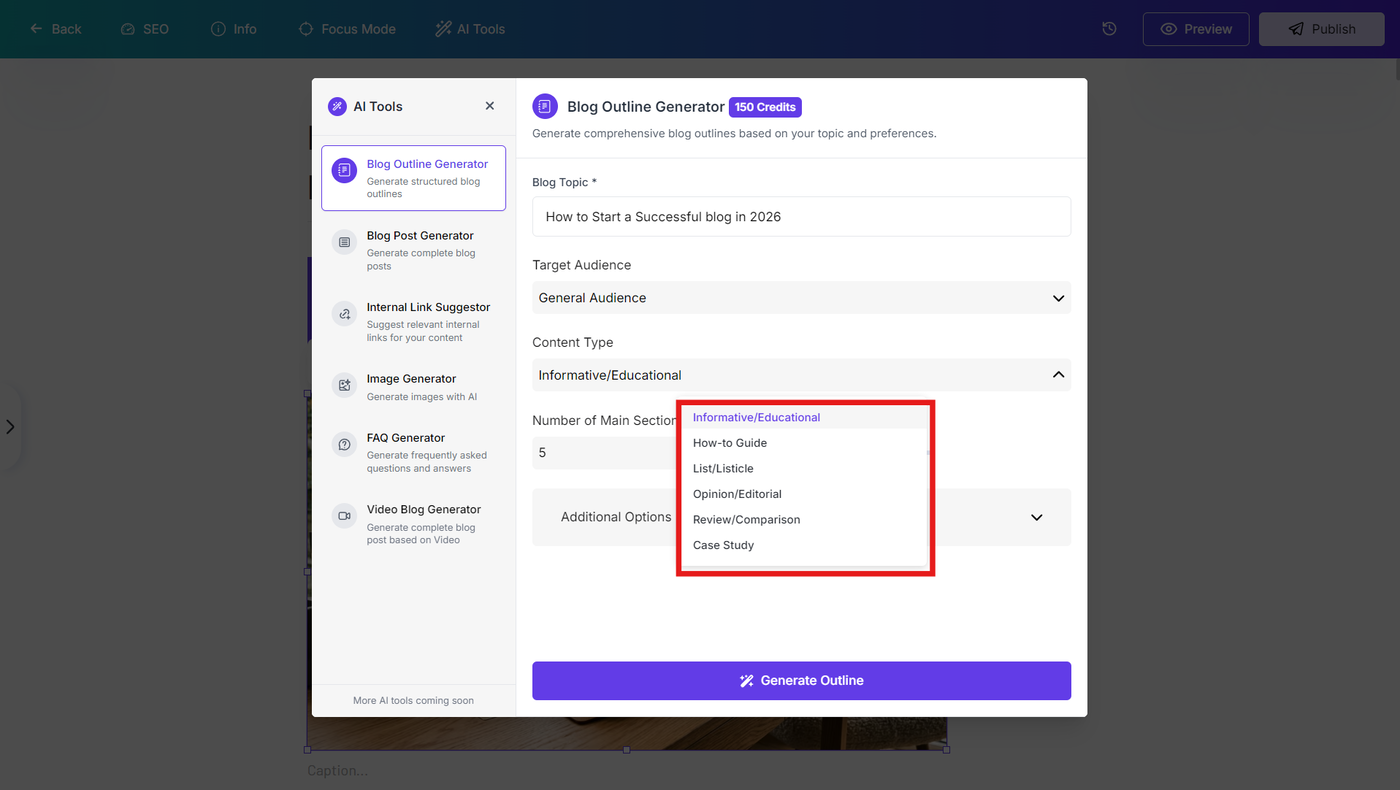Image resolution: width=1400 pixels, height=790 pixels.
Task: Click into the Blog Topic text field
Action: (801, 217)
